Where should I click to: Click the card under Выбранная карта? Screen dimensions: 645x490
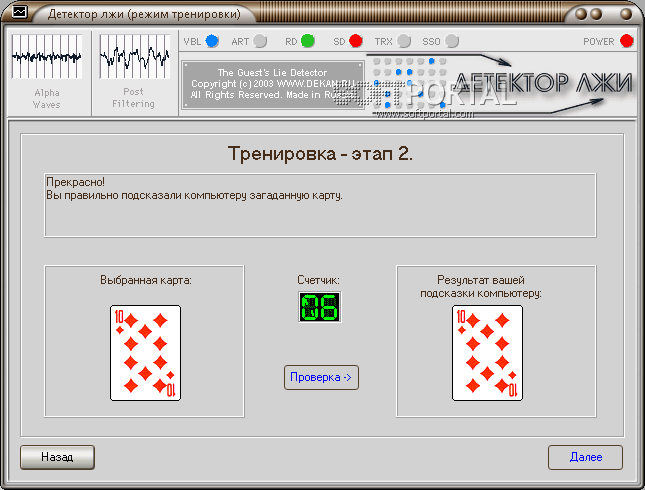pos(145,353)
